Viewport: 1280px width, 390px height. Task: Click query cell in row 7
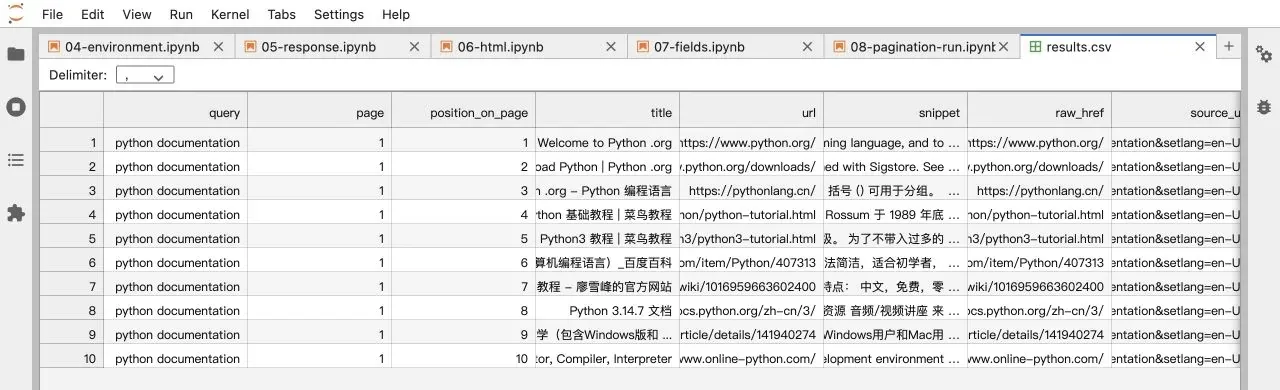click(176, 287)
